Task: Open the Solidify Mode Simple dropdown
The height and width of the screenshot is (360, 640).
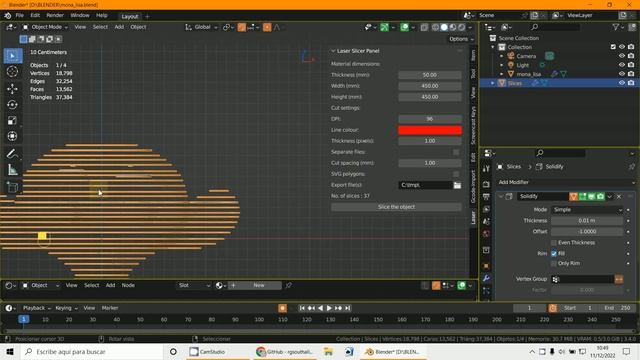Action: click(587, 209)
